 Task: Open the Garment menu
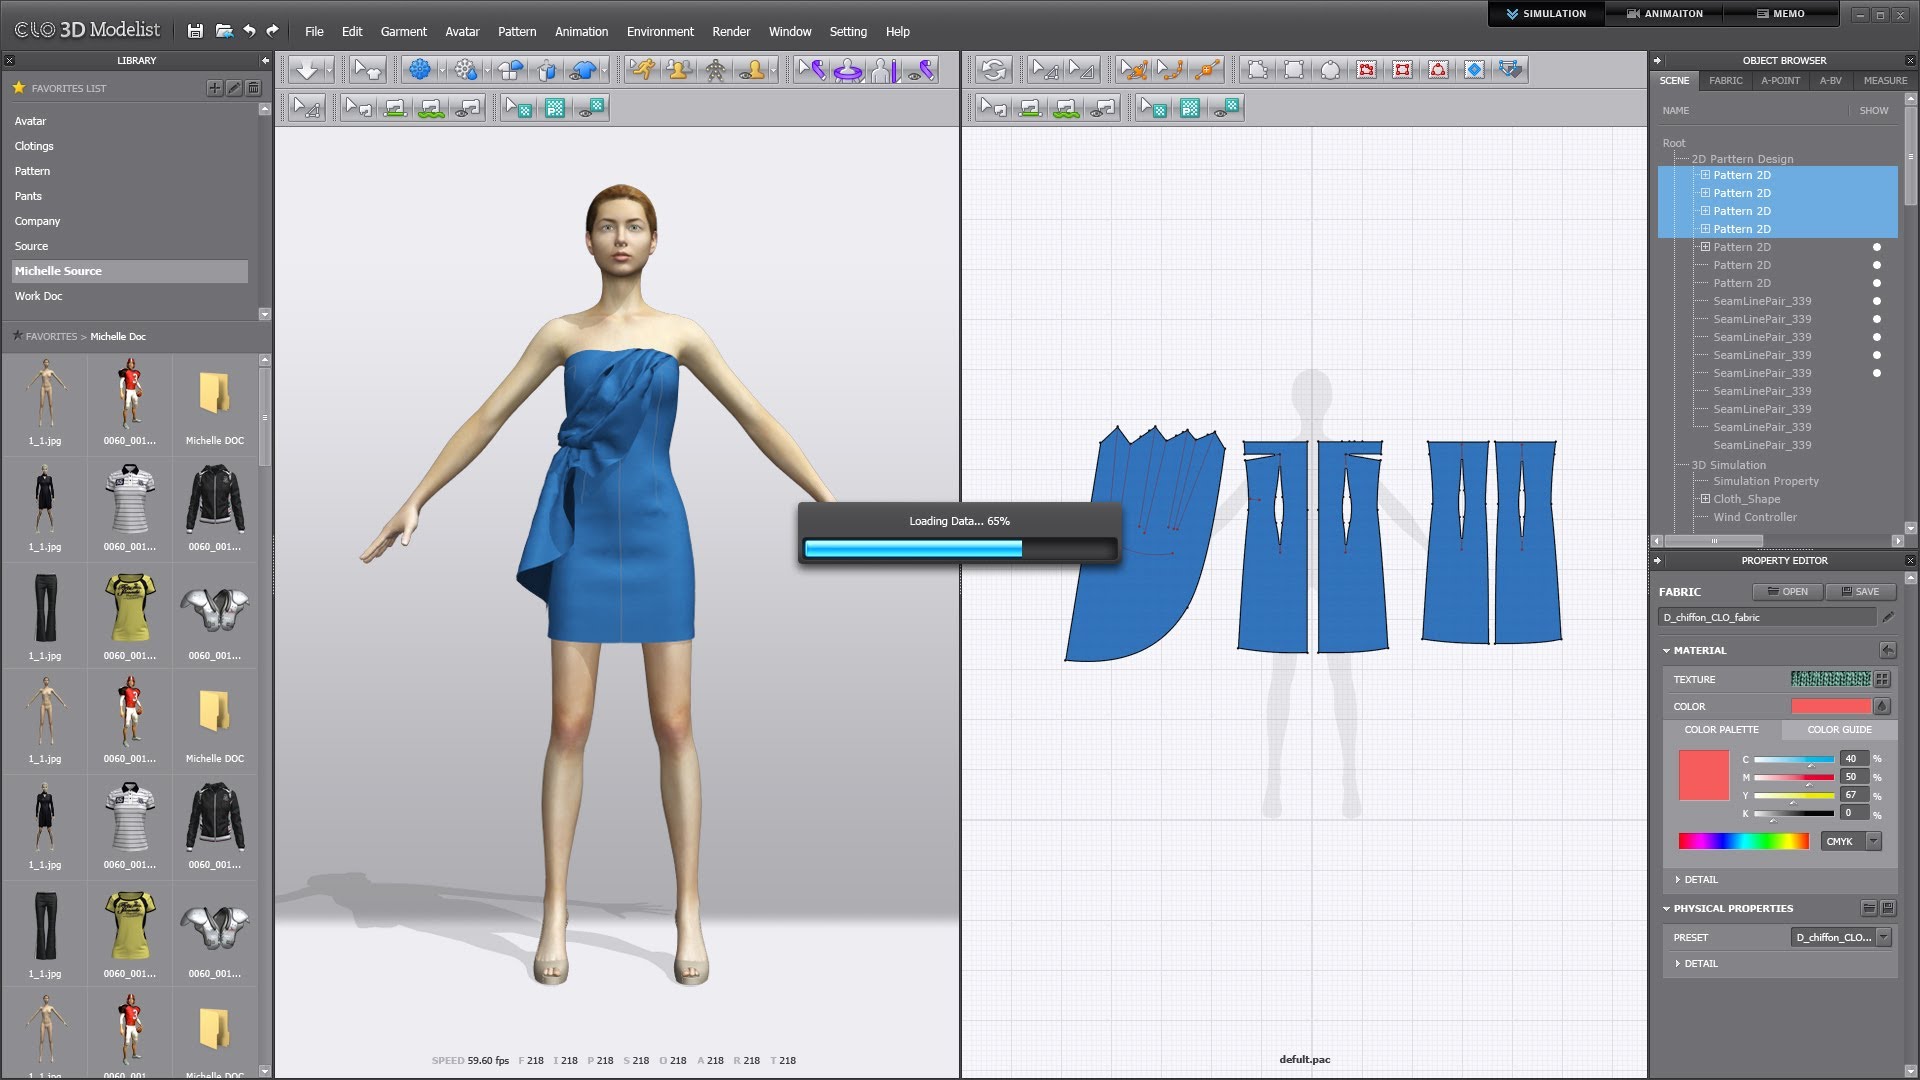tap(402, 32)
